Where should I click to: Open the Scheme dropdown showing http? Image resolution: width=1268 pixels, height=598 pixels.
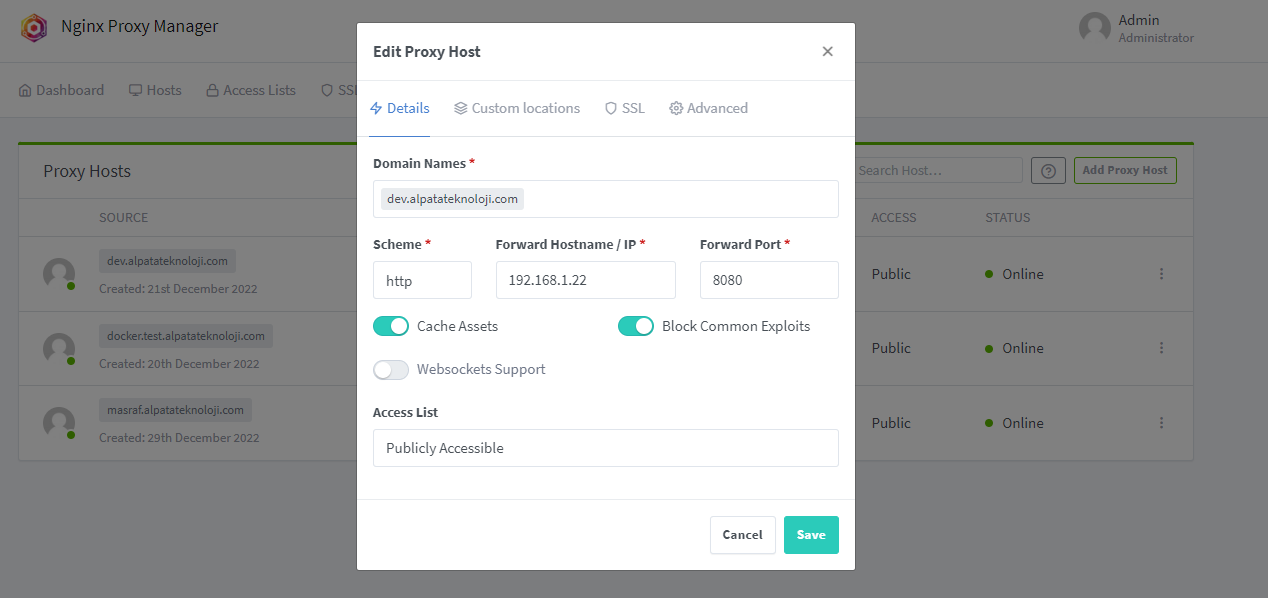pos(422,281)
